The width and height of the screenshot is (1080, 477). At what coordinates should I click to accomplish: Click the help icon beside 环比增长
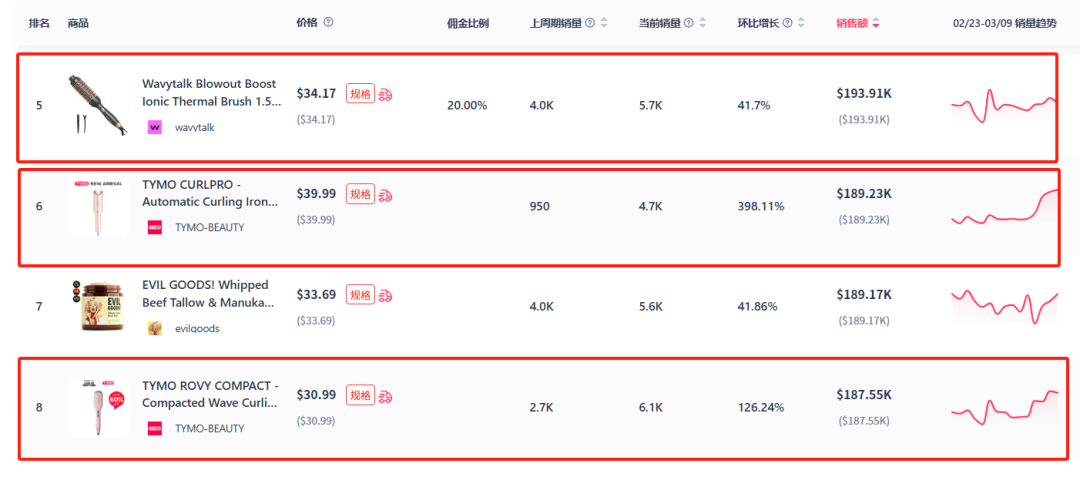click(788, 23)
